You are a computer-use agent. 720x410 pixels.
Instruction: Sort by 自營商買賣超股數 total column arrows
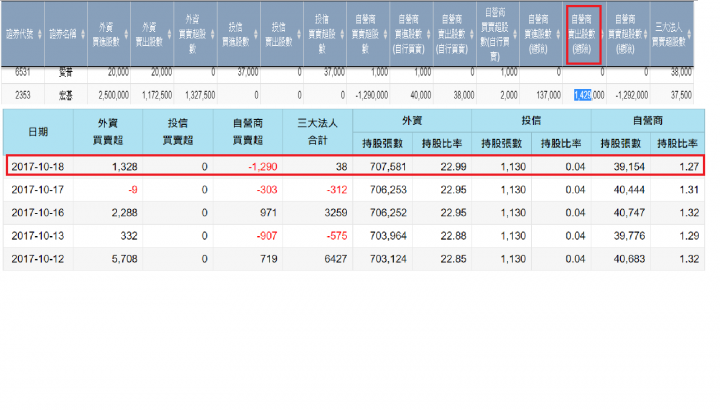[x=385, y=34]
